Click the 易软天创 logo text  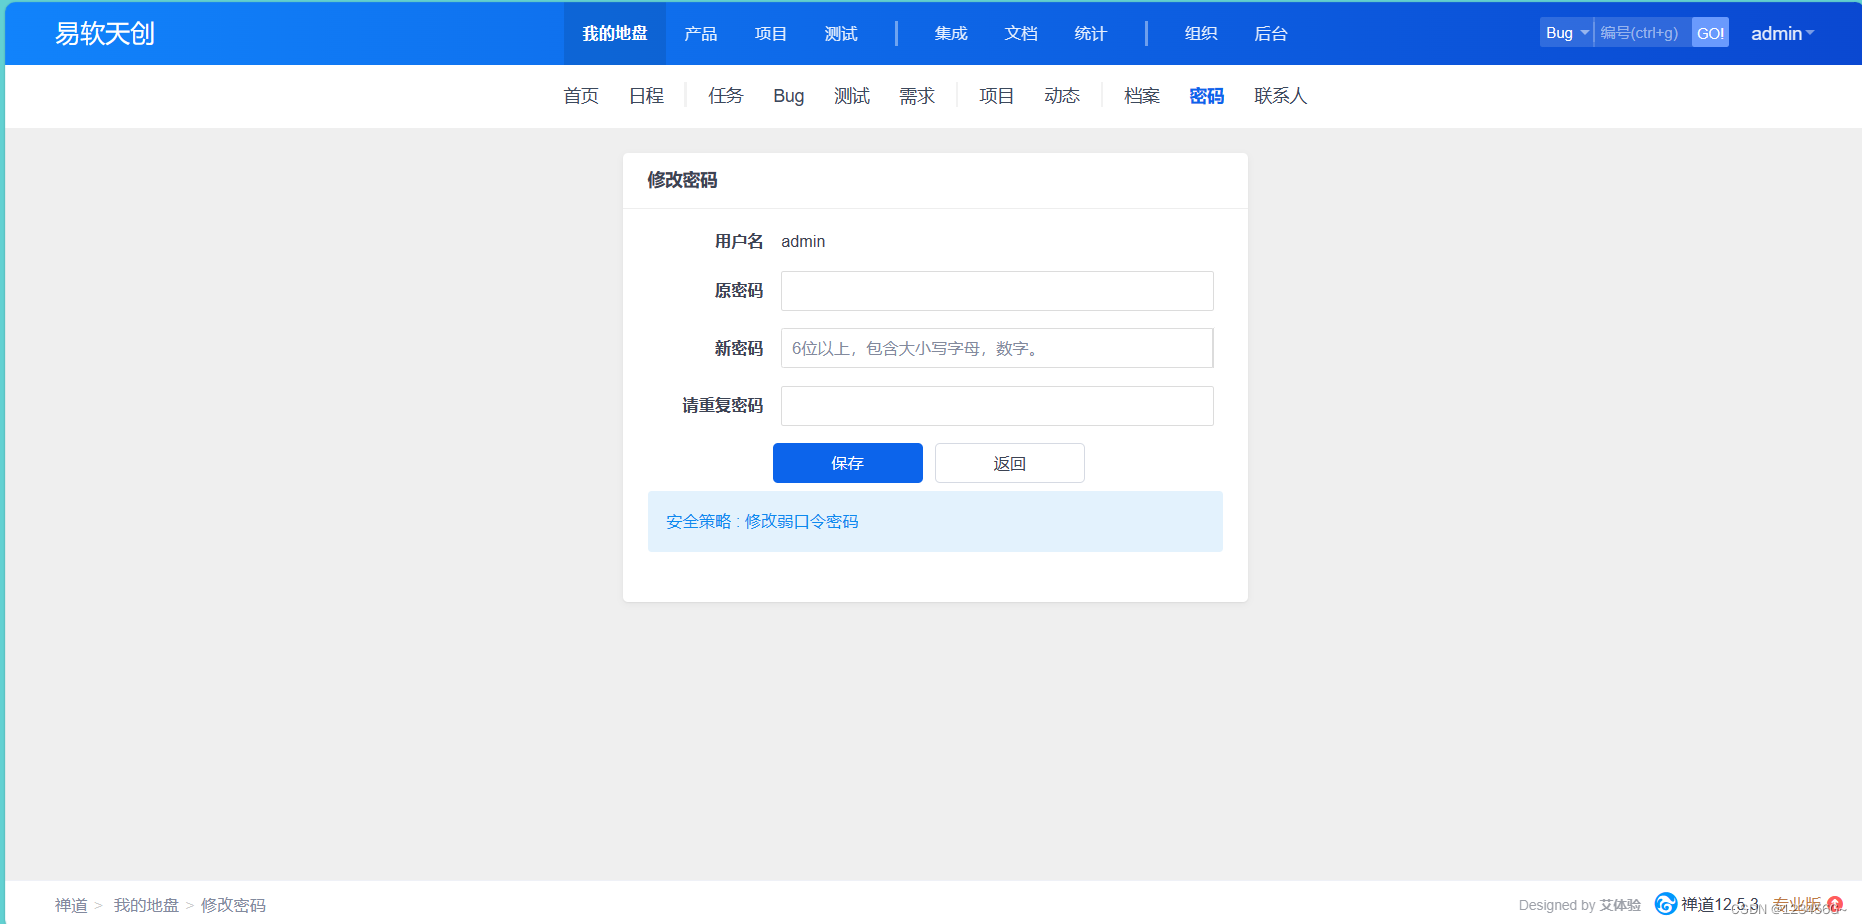[x=104, y=33]
